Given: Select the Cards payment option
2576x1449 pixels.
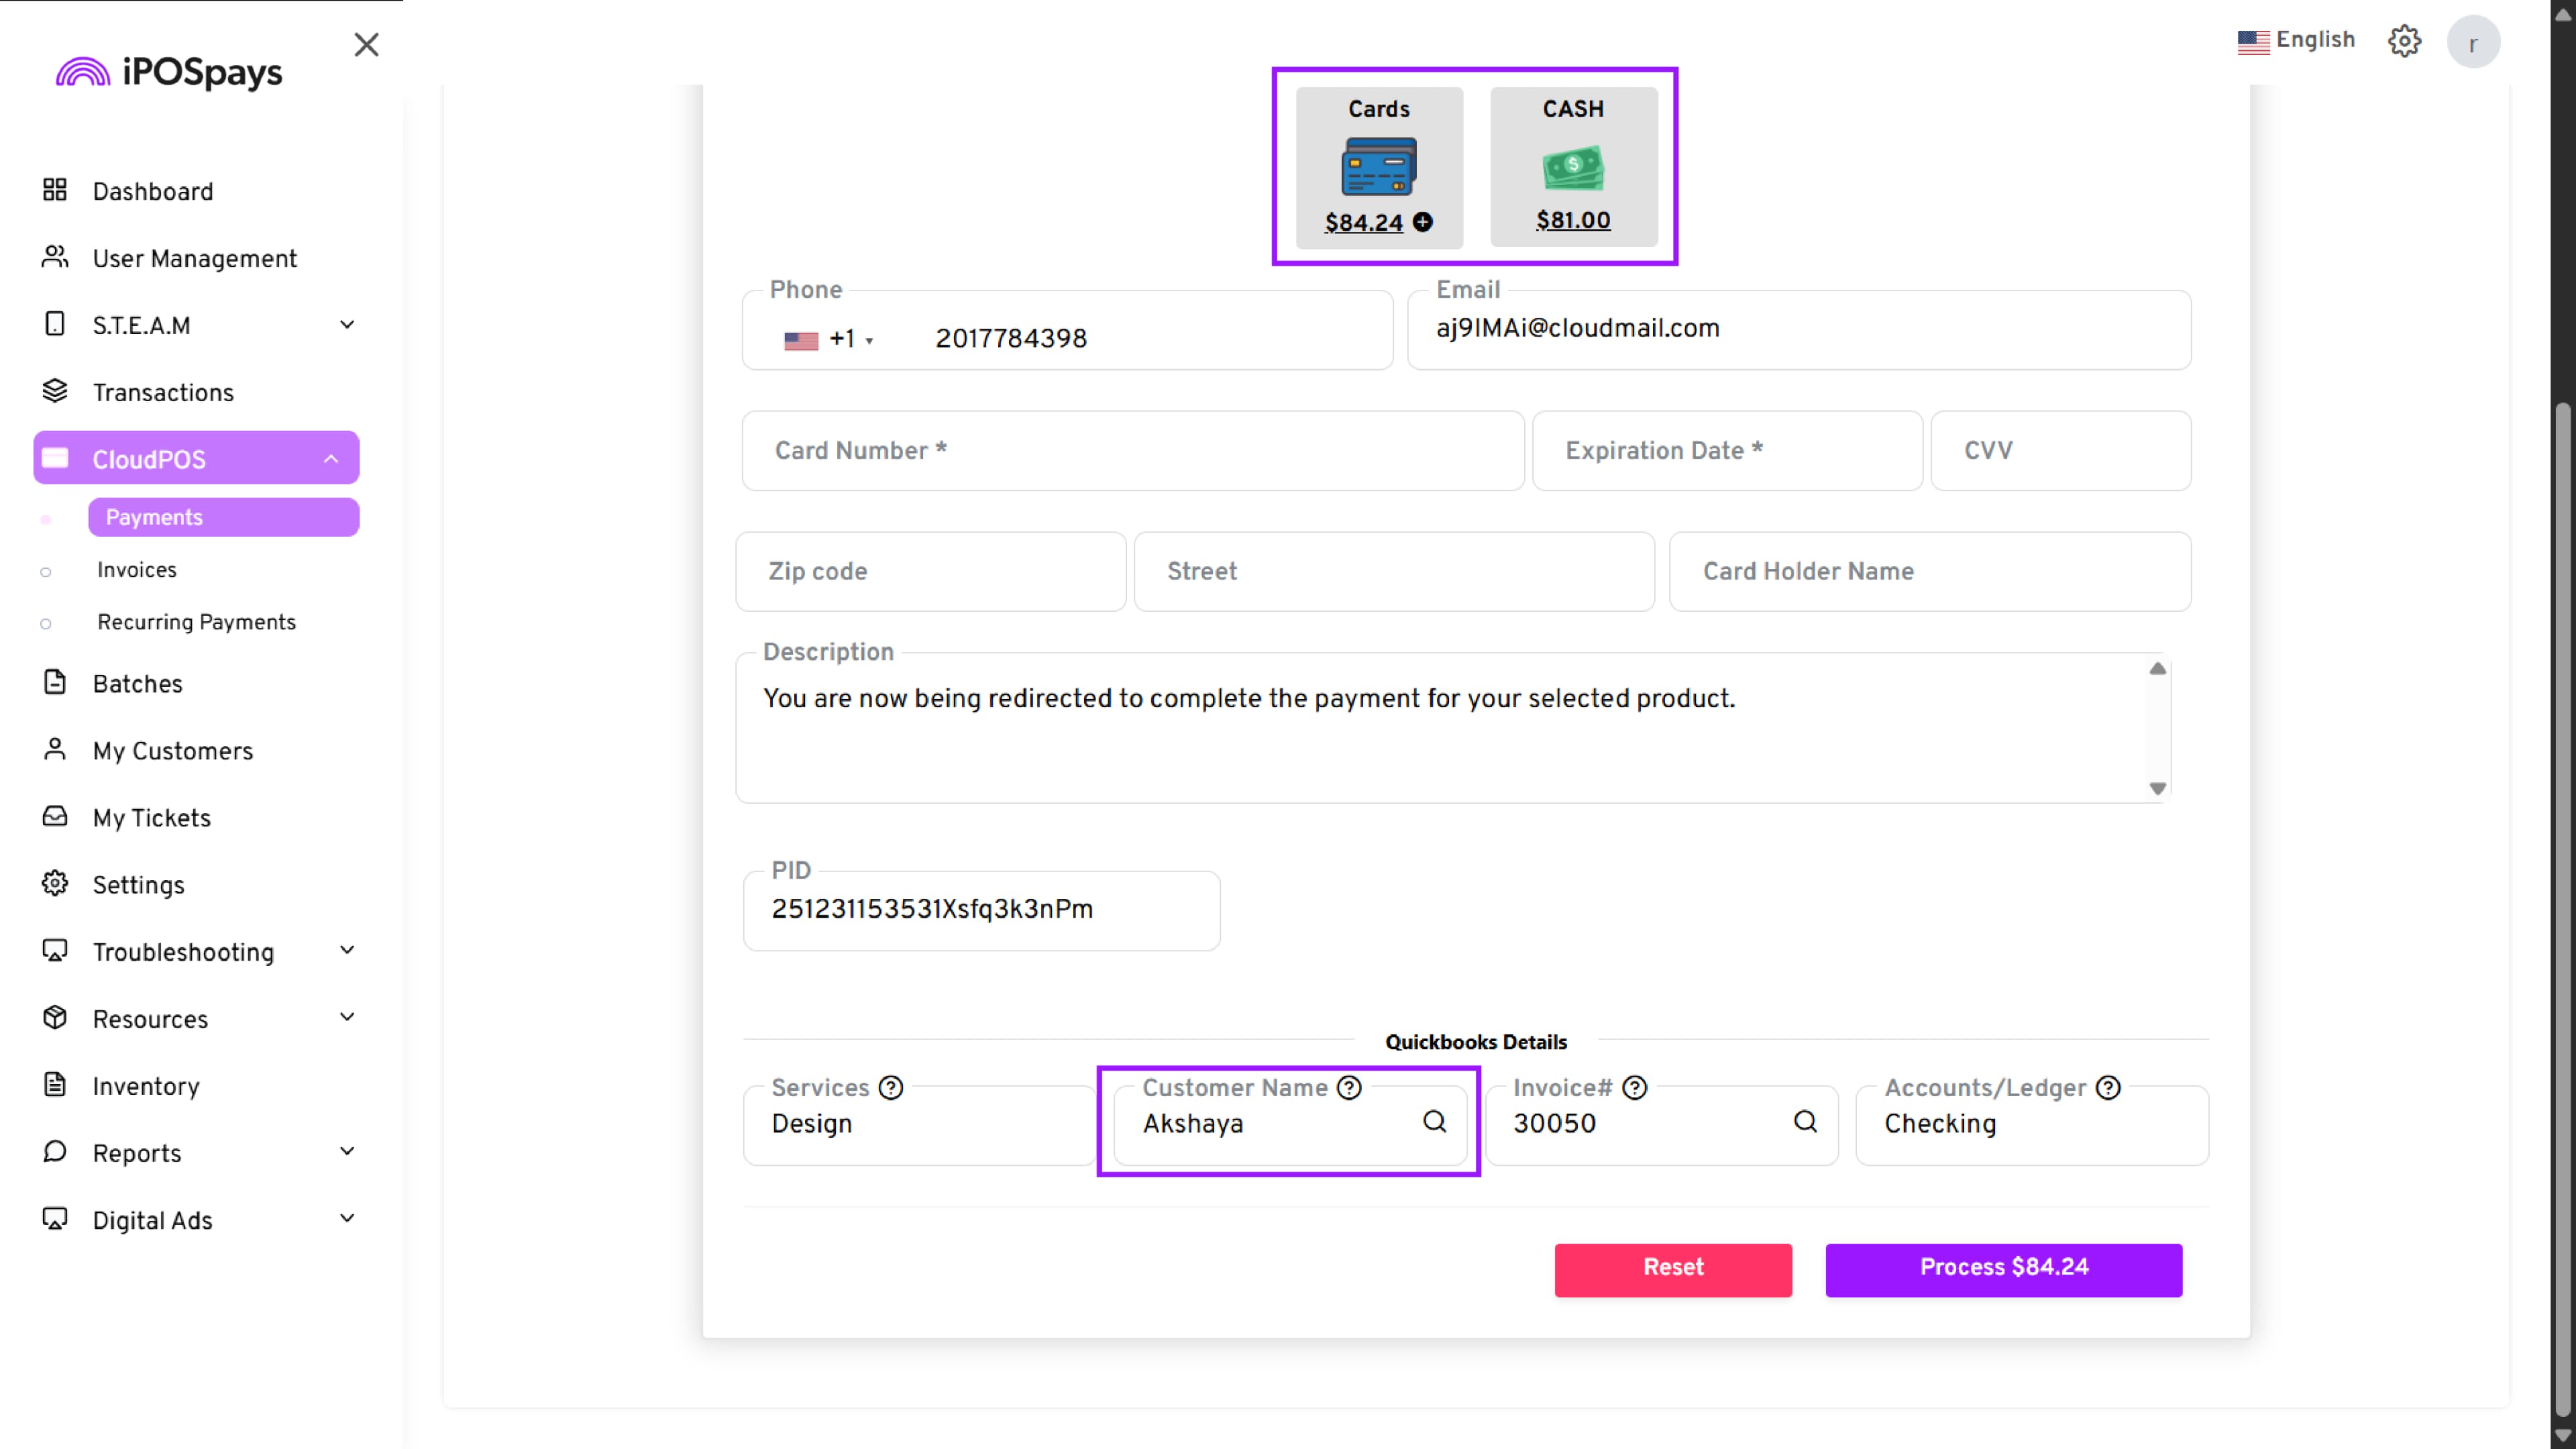Looking at the screenshot, I should coord(1378,166).
